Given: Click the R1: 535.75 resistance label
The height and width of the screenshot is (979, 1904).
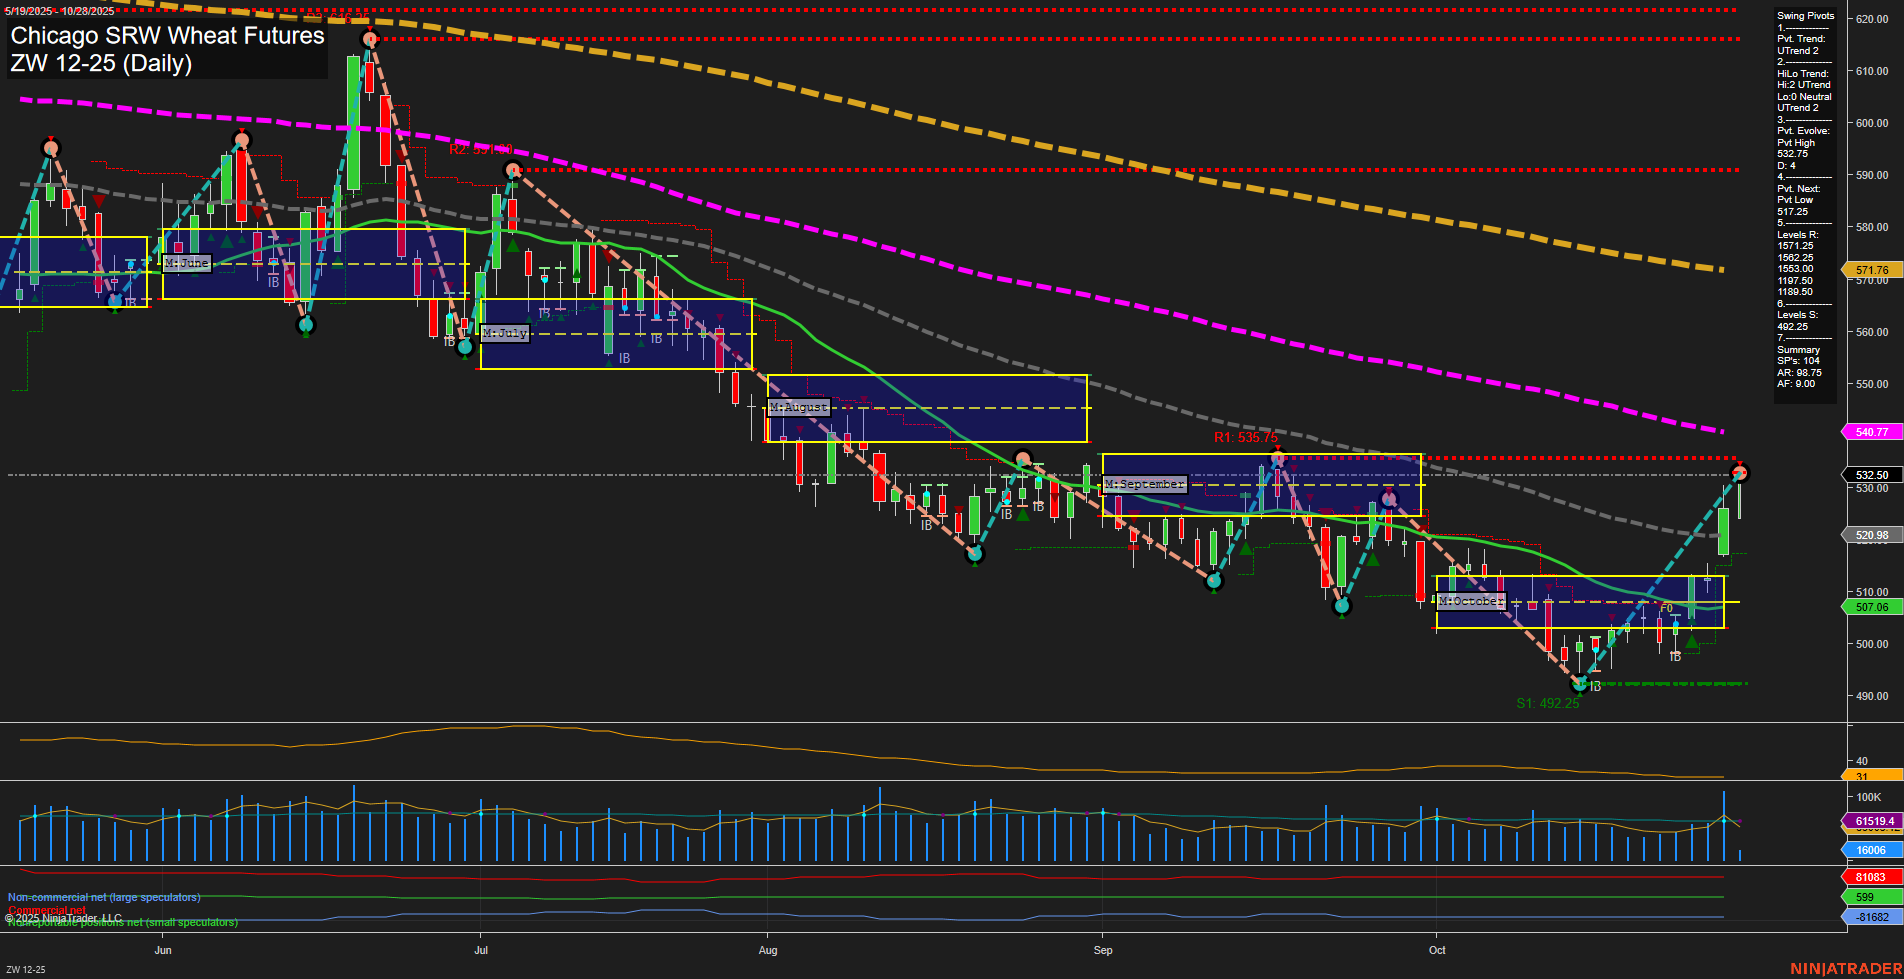Looking at the screenshot, I should pyautogui.click(x=1246, y=437).
